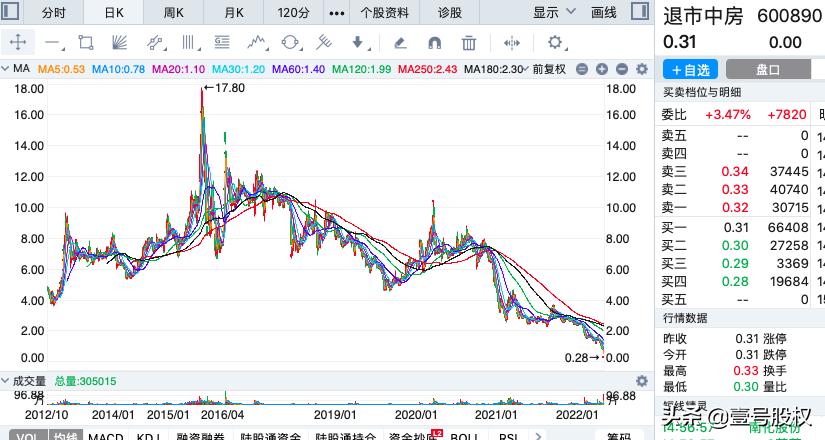Select the MACD indicator tab
Image resolution: width=825 pixels, height=440 pixels.
(106, 436)
